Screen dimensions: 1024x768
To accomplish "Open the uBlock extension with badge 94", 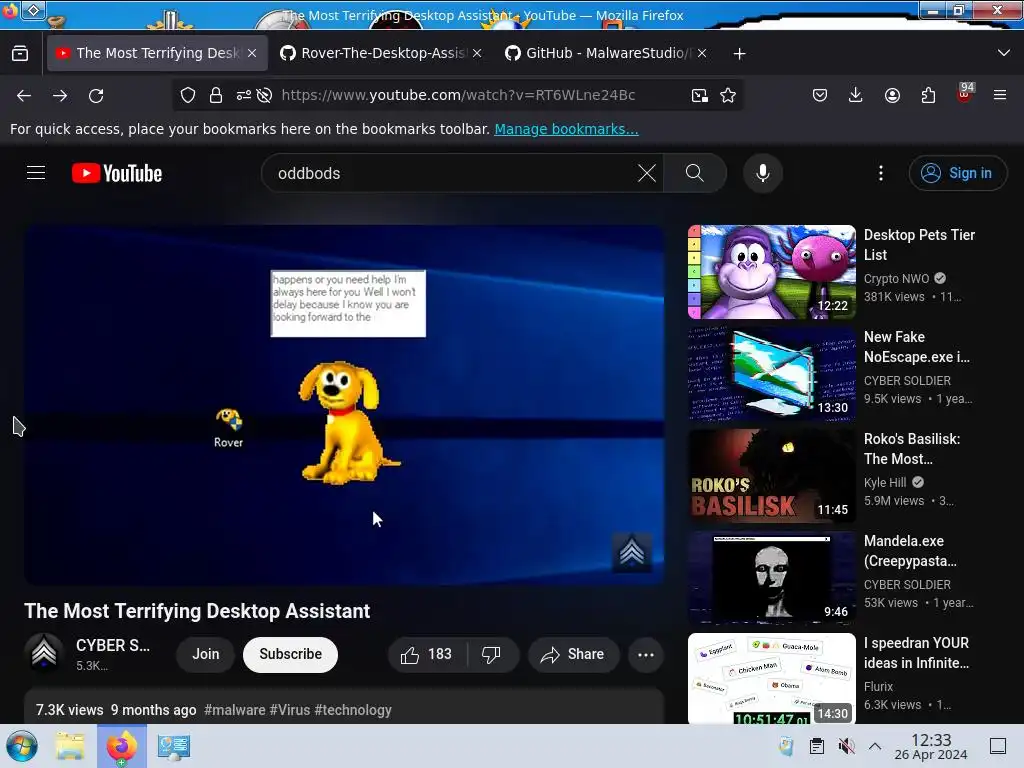I will pyautogui.click(x=965, y=93).
